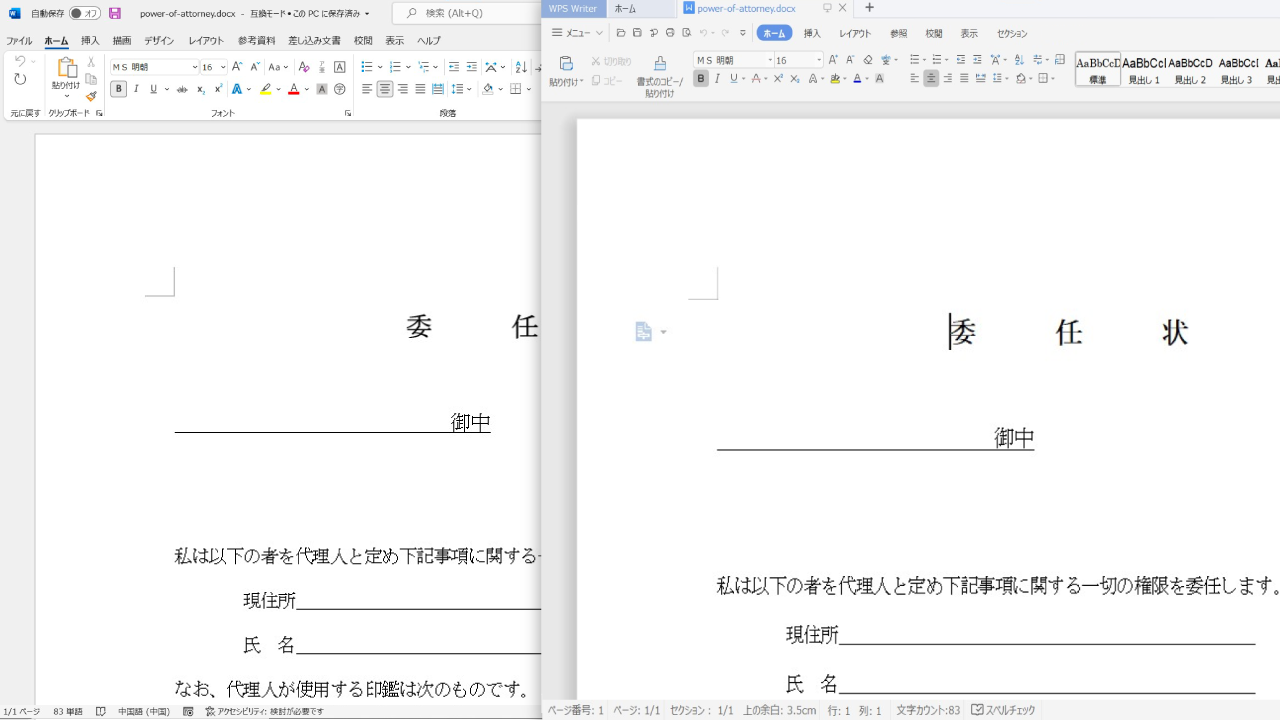1280x720 pixels.
Task: Click the Sort A-Z icon in Word
Action: tap(521, 67)
